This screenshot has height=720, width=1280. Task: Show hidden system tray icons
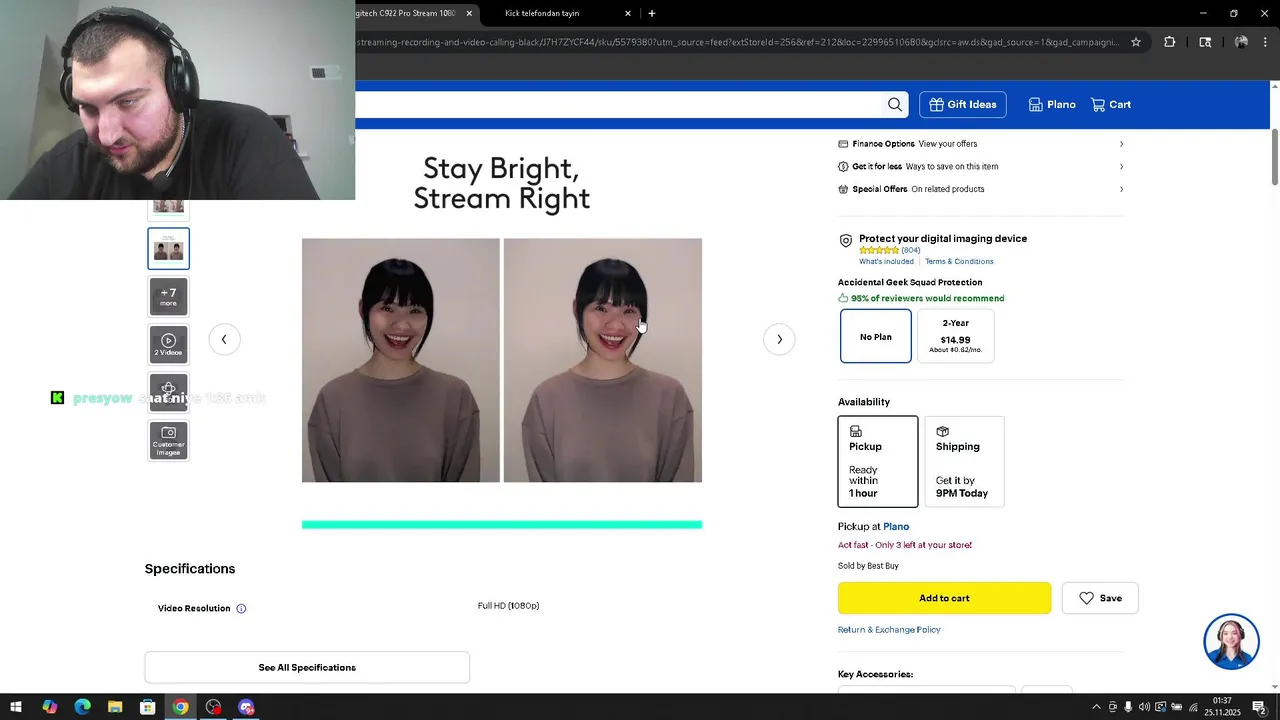pyautogui.click(x=1096, y=707)
